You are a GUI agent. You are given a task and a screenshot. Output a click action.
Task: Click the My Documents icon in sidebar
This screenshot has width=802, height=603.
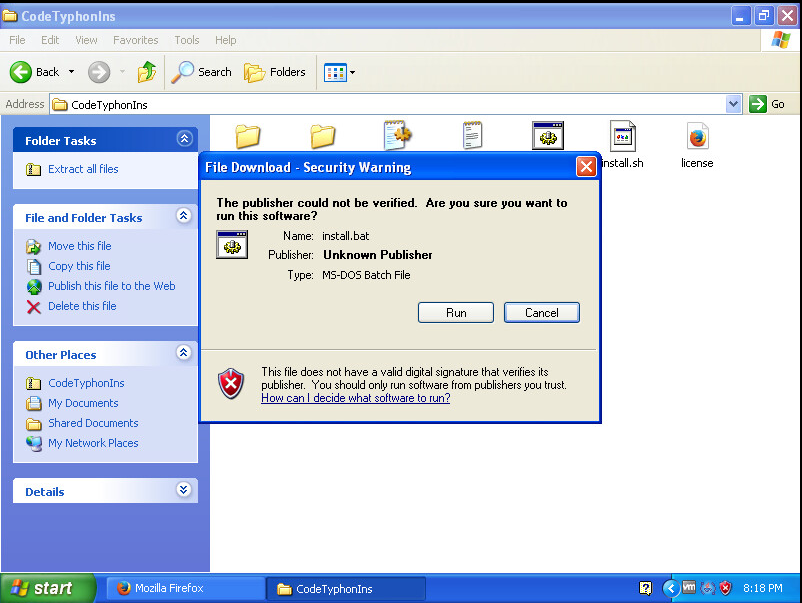coord(34,404)
